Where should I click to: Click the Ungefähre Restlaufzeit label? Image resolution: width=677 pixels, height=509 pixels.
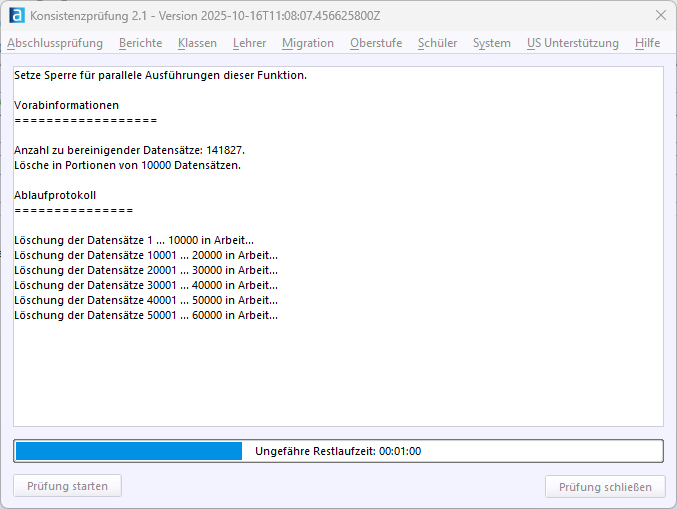(x=338, y=451)
